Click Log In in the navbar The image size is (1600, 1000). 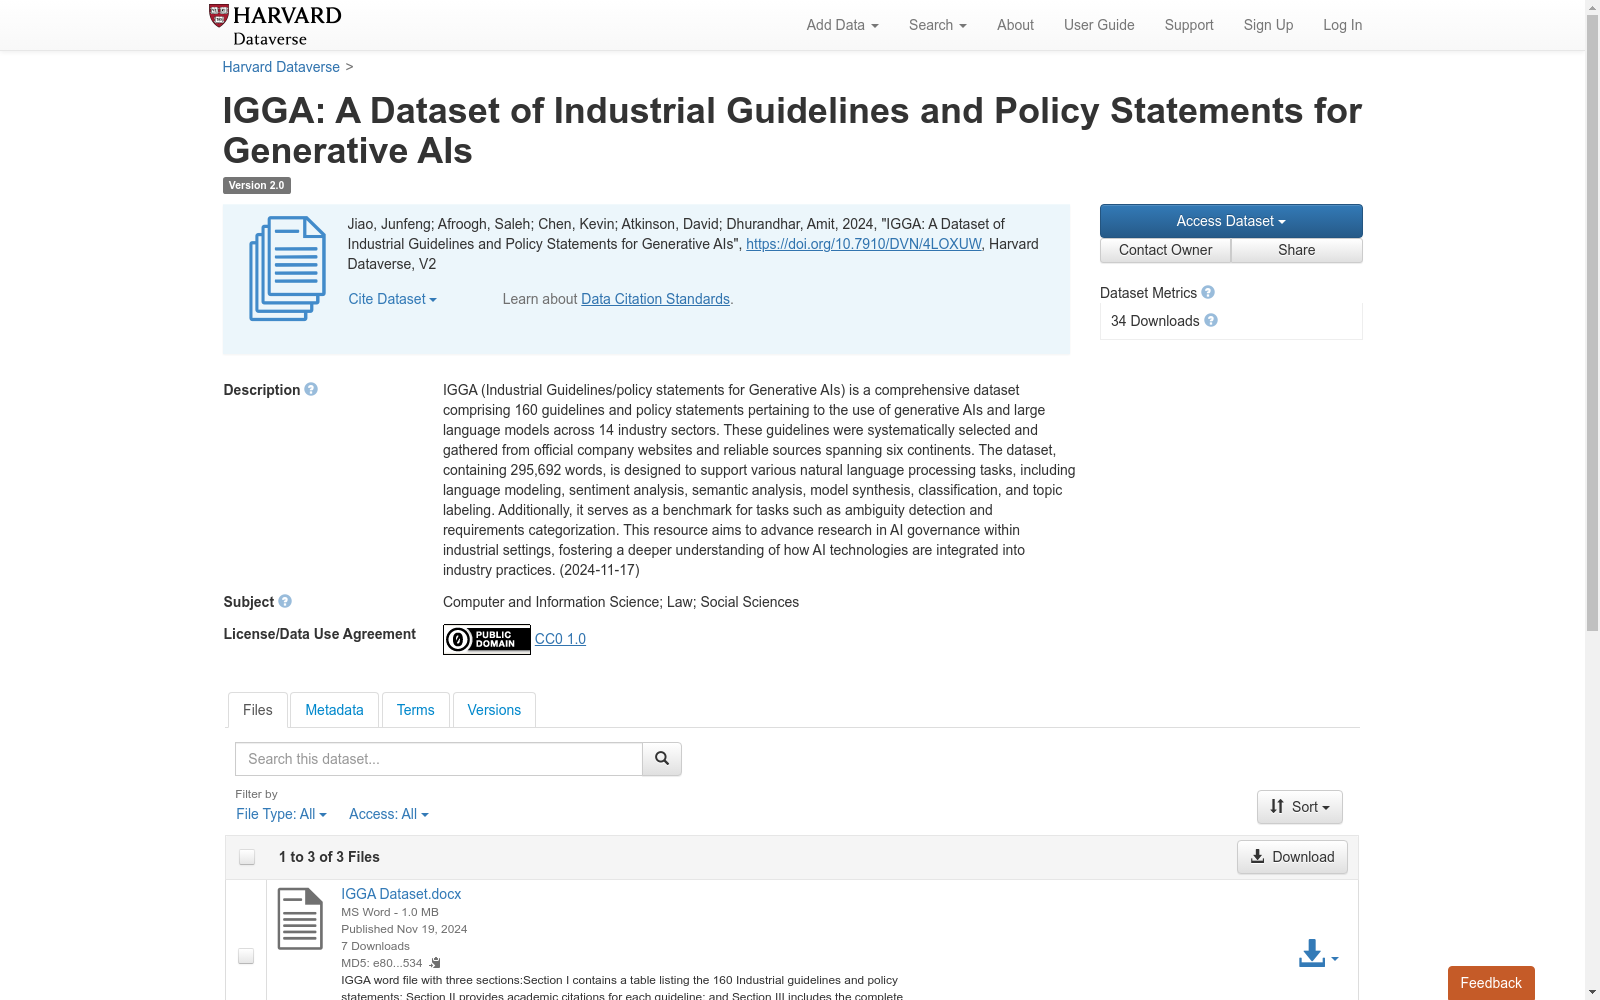1342,25
